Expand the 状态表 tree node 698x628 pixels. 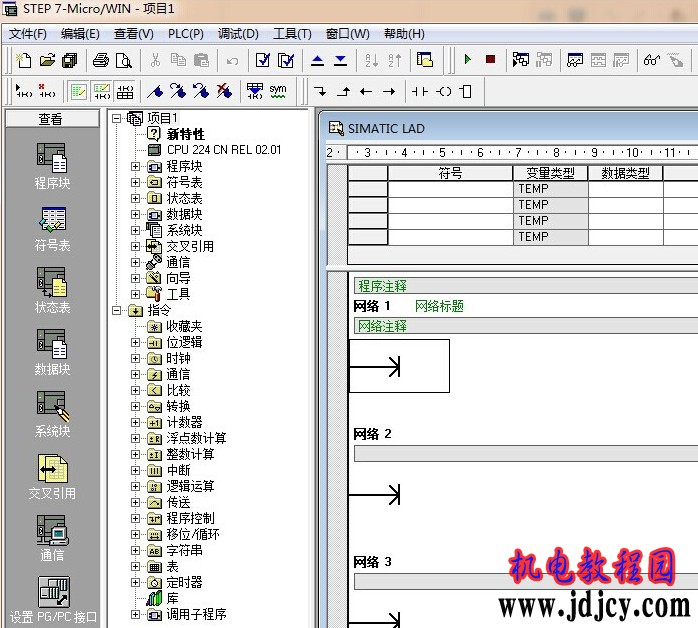point(135,199)
